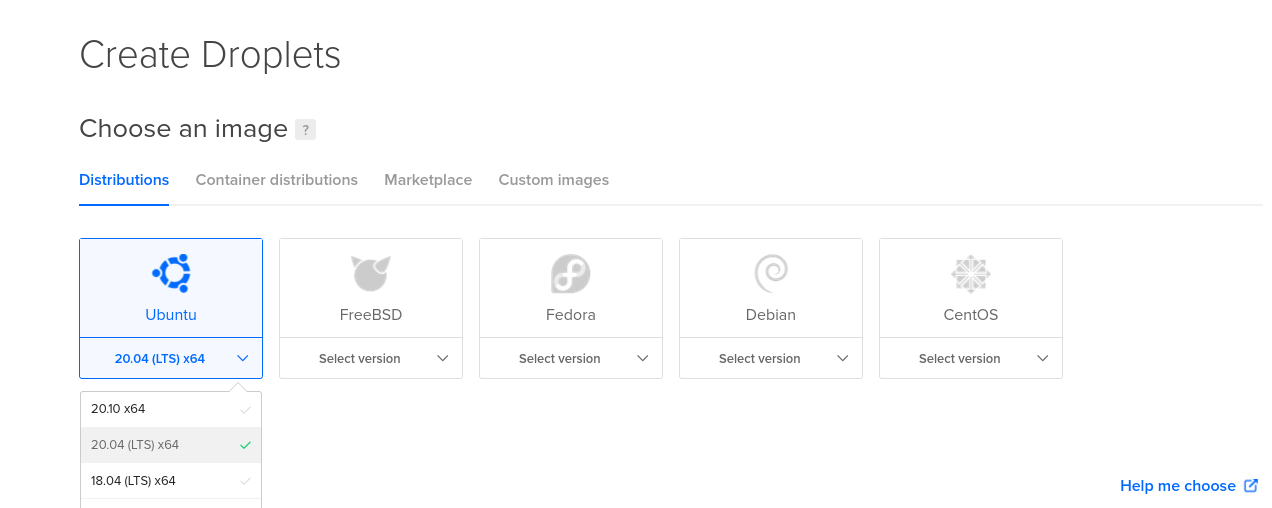1272x508 pixels.
Task: Click the FreeBSD devil logo icon
Action: pos(370,273)
